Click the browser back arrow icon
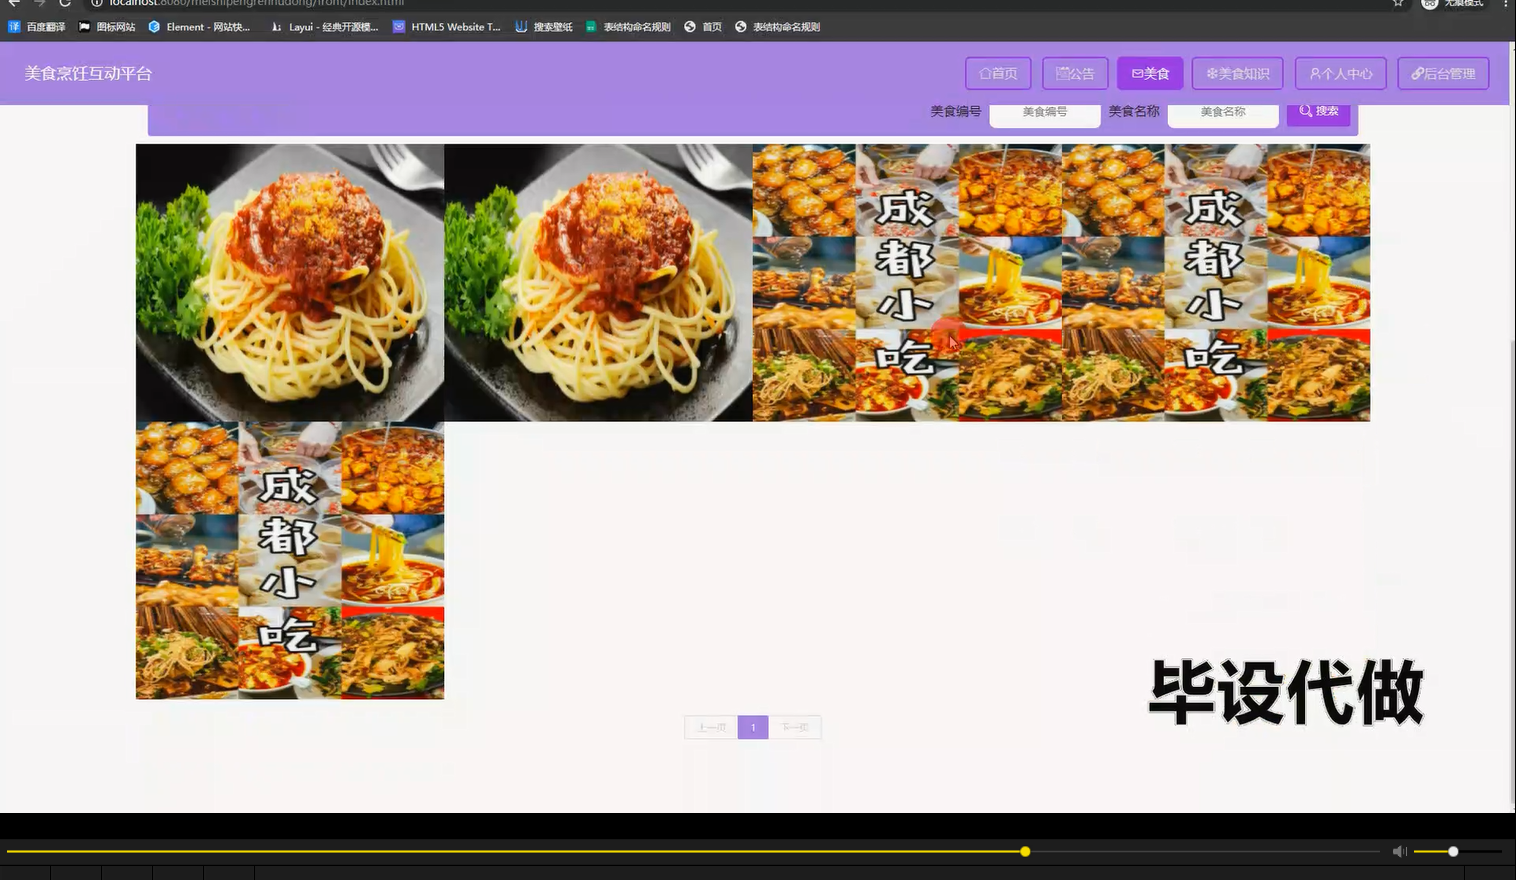The height and width of the screenshot is (880, 1516). pos(12,4)
